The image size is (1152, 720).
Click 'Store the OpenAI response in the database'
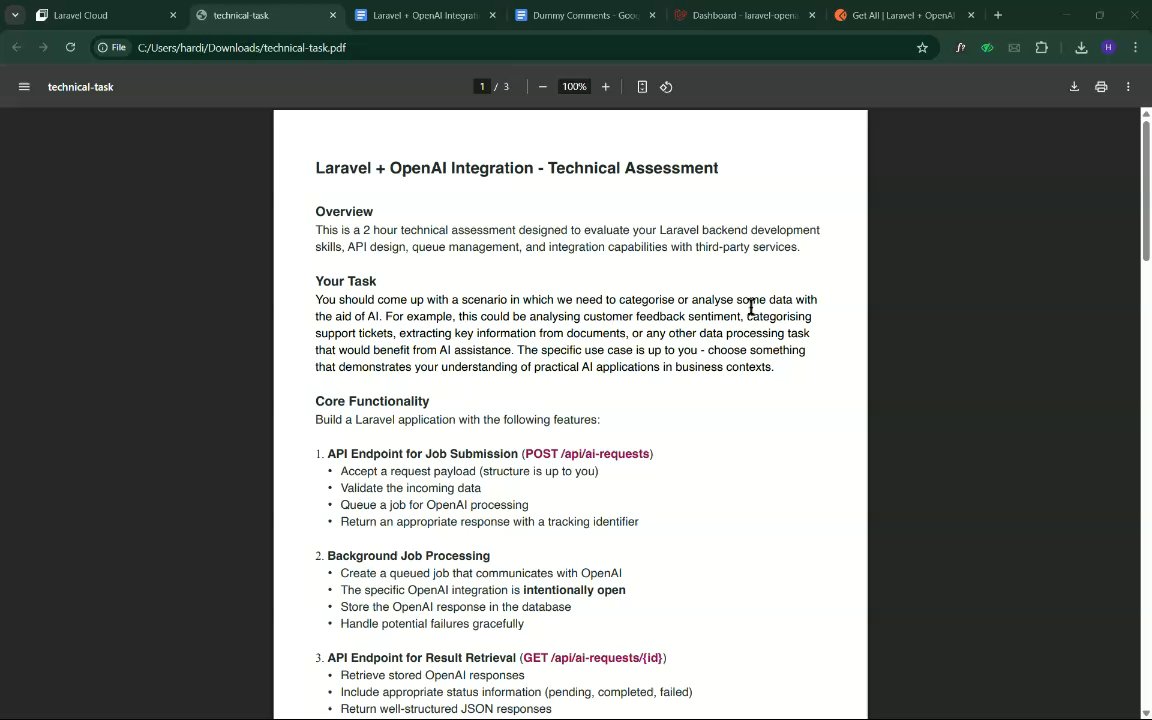tap(456, 607)
